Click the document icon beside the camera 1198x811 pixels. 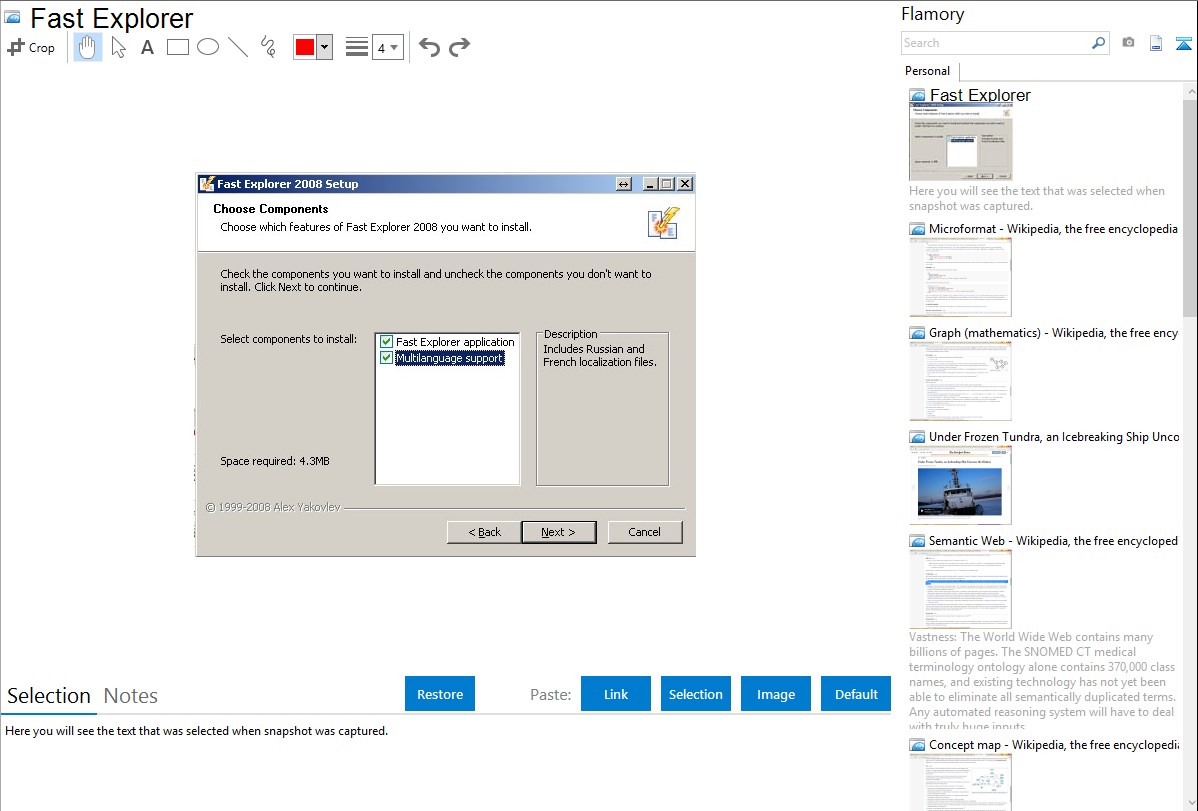click(x=1156, y=43)
